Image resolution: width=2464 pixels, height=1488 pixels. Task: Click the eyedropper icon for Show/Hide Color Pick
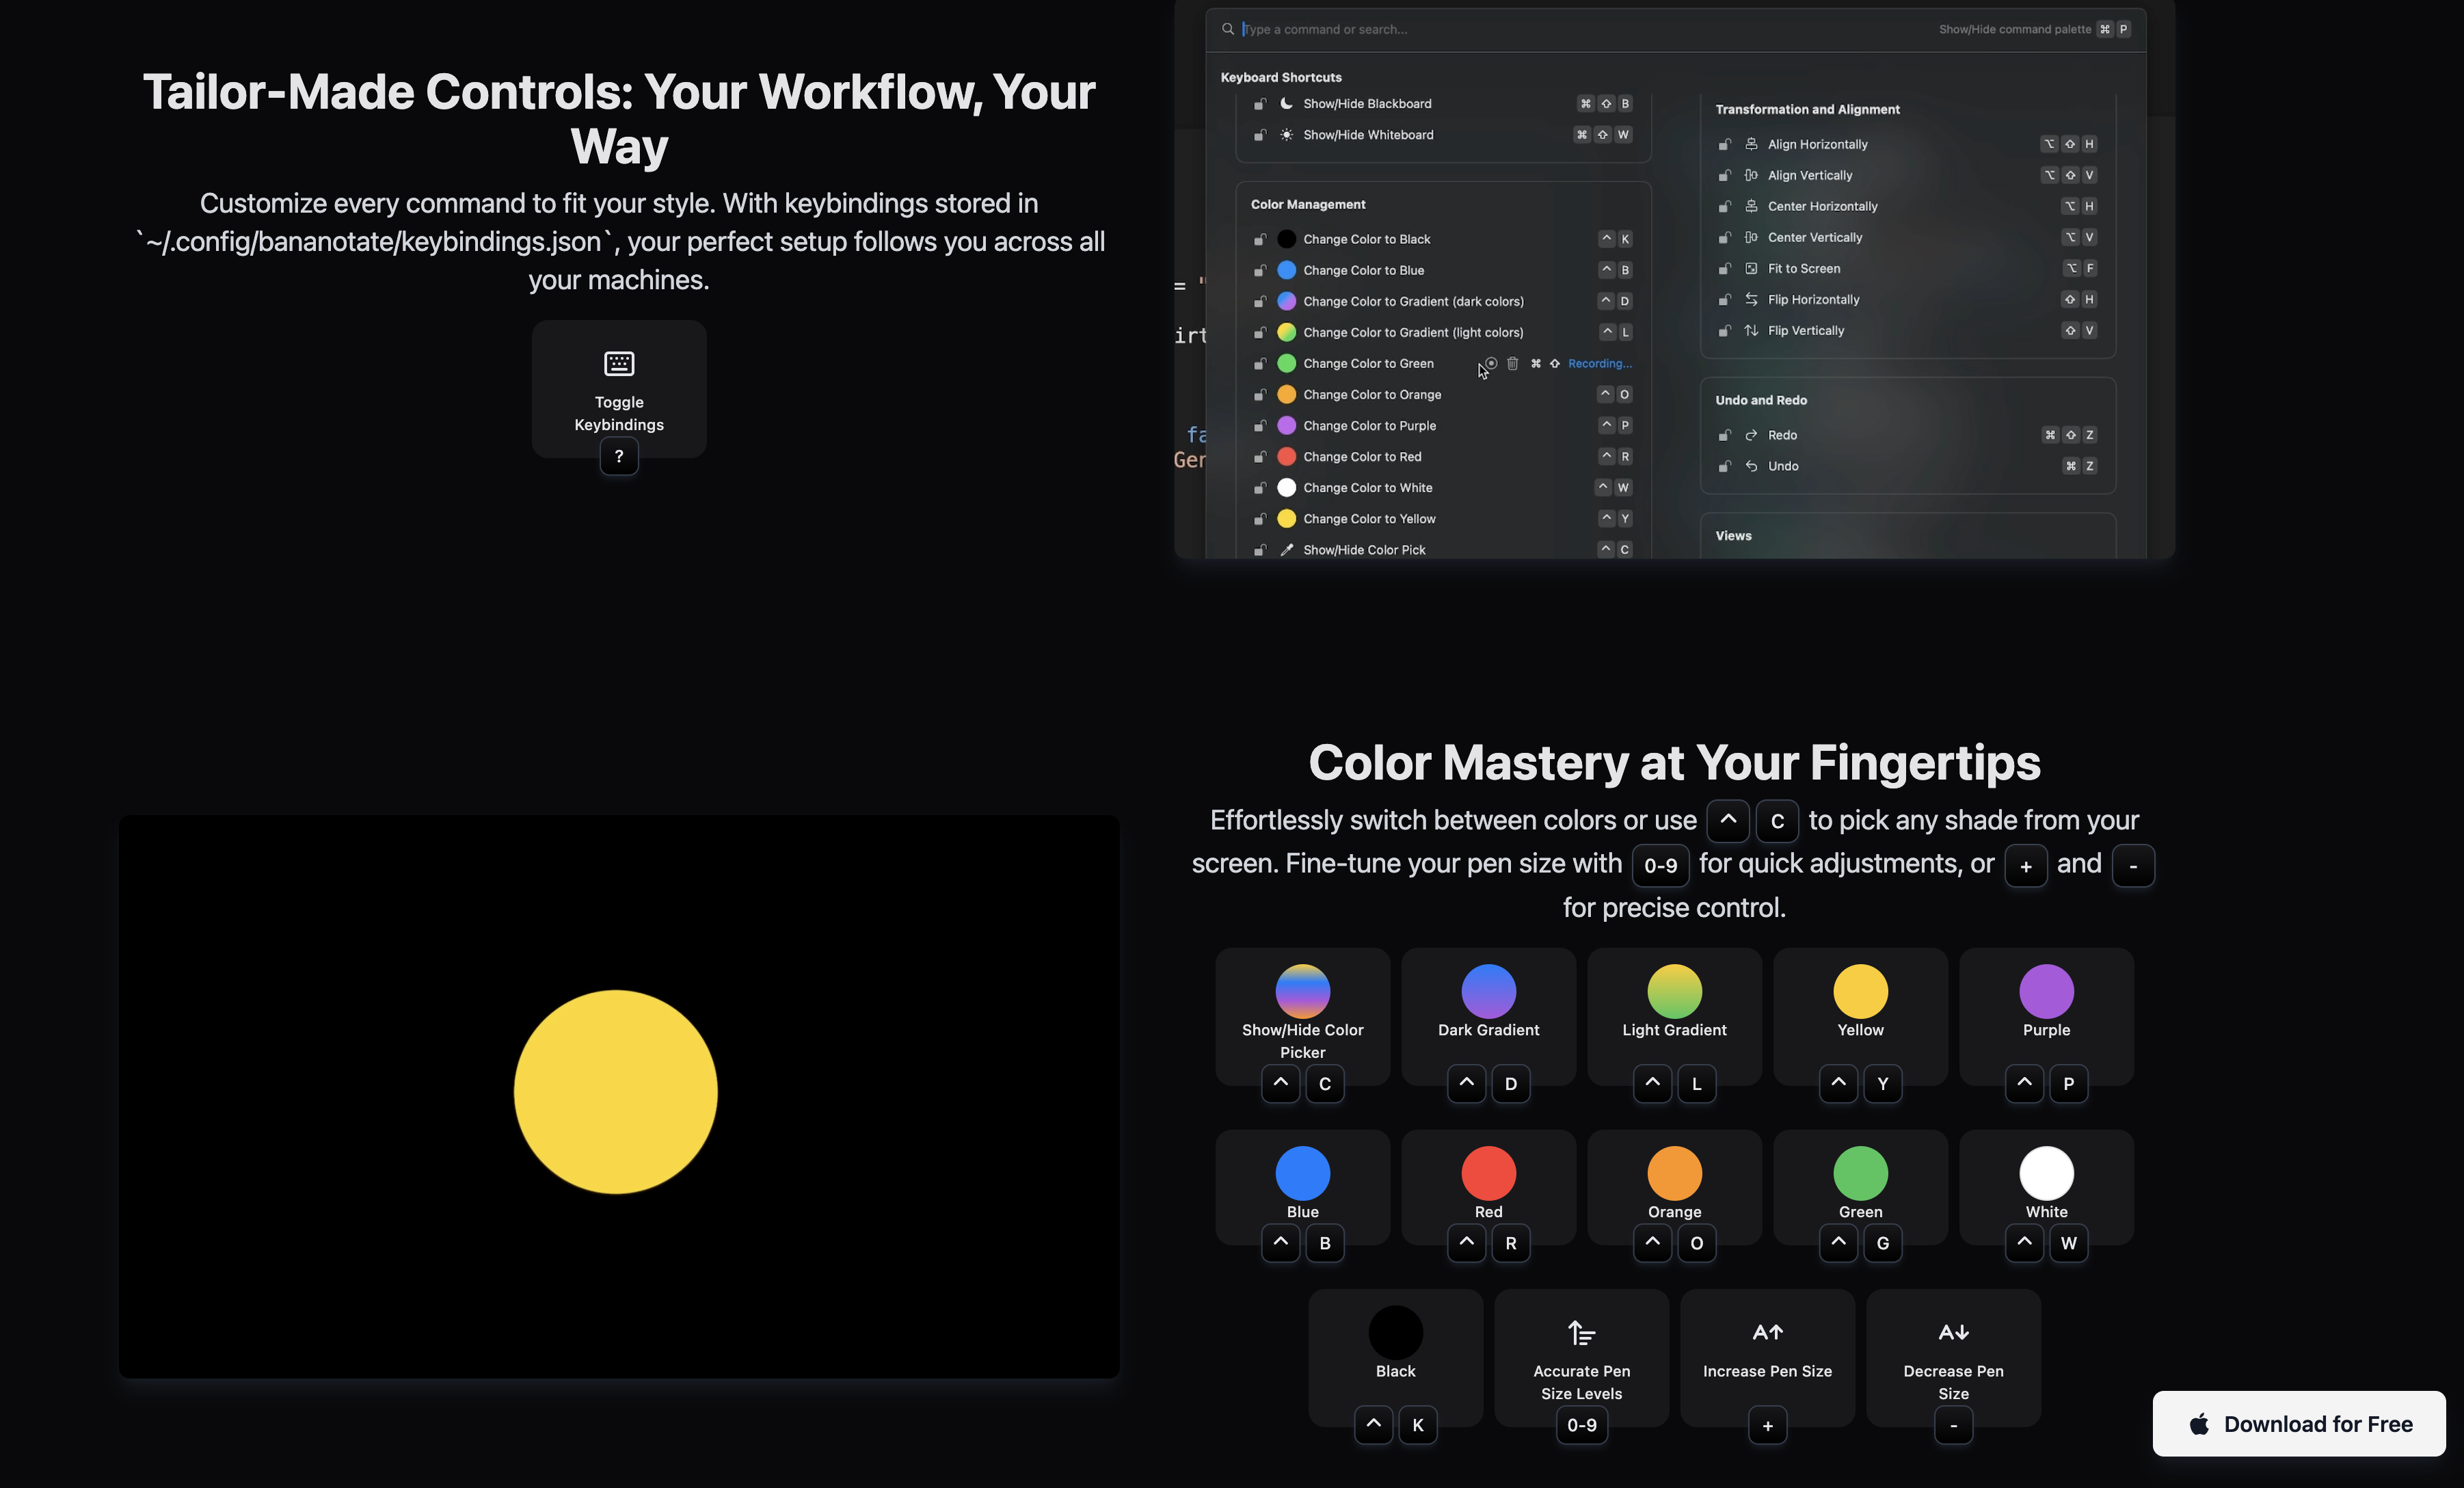[x=1287, y=549]
